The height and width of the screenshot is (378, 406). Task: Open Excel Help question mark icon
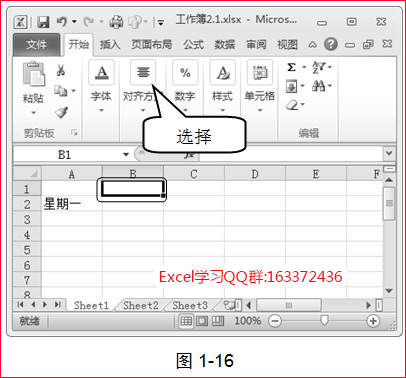(x=331, y=44)
